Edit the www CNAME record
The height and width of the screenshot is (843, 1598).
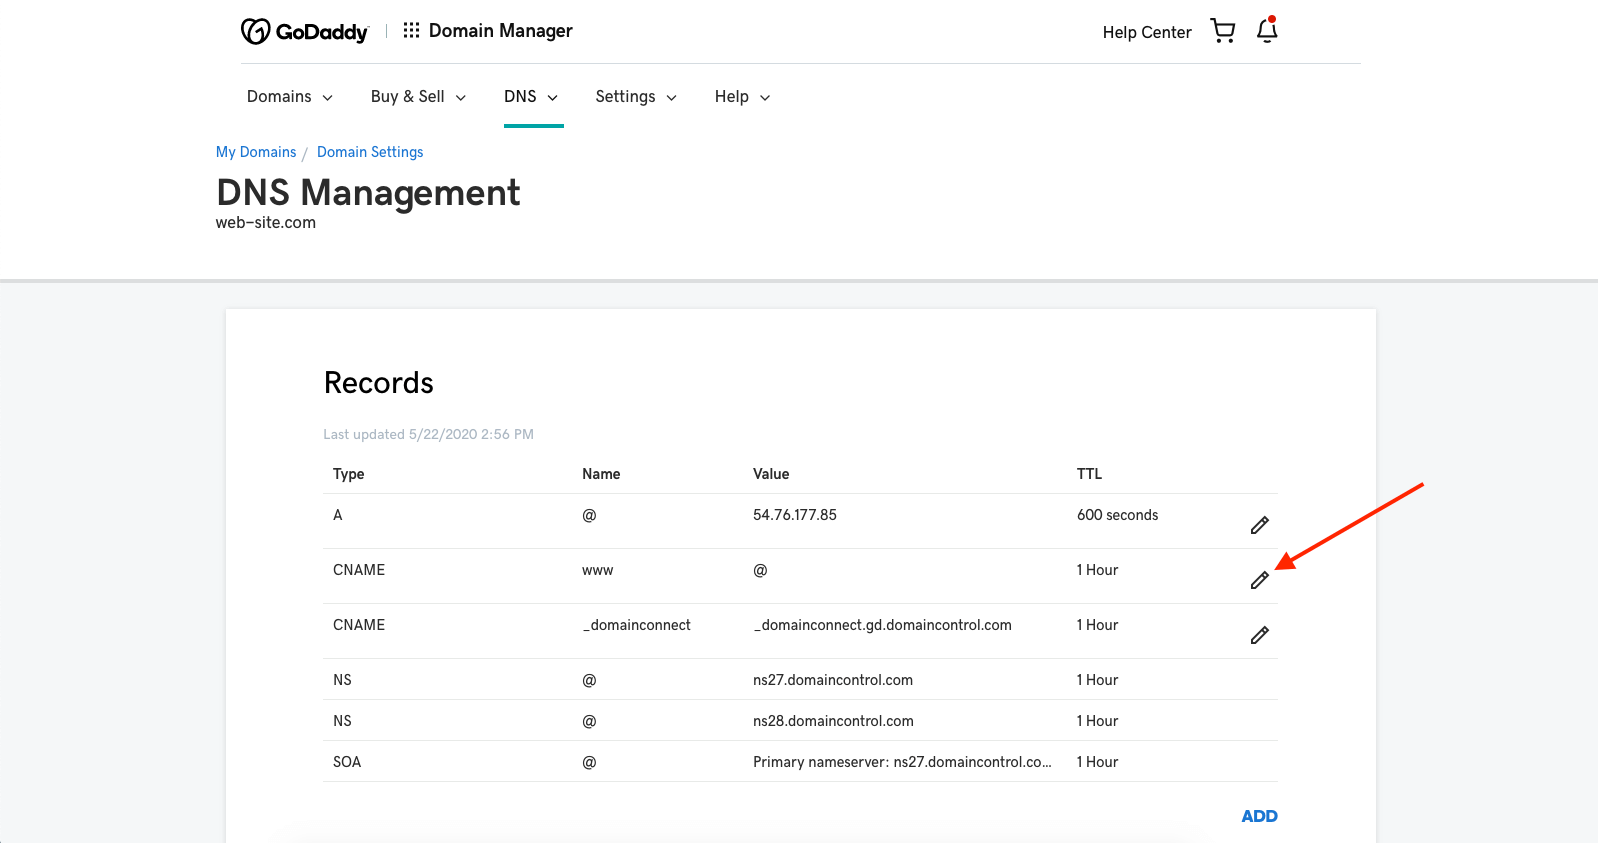[x=1259, y=580]
